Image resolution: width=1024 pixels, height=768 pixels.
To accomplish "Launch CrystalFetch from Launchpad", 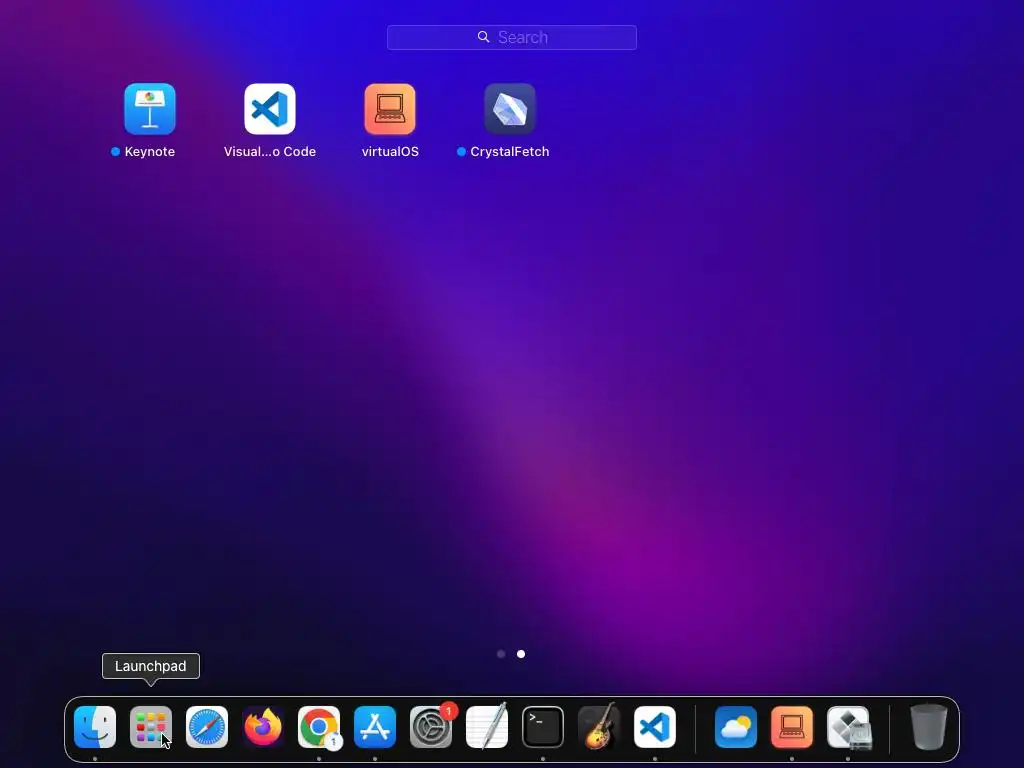I will [510, 108].
